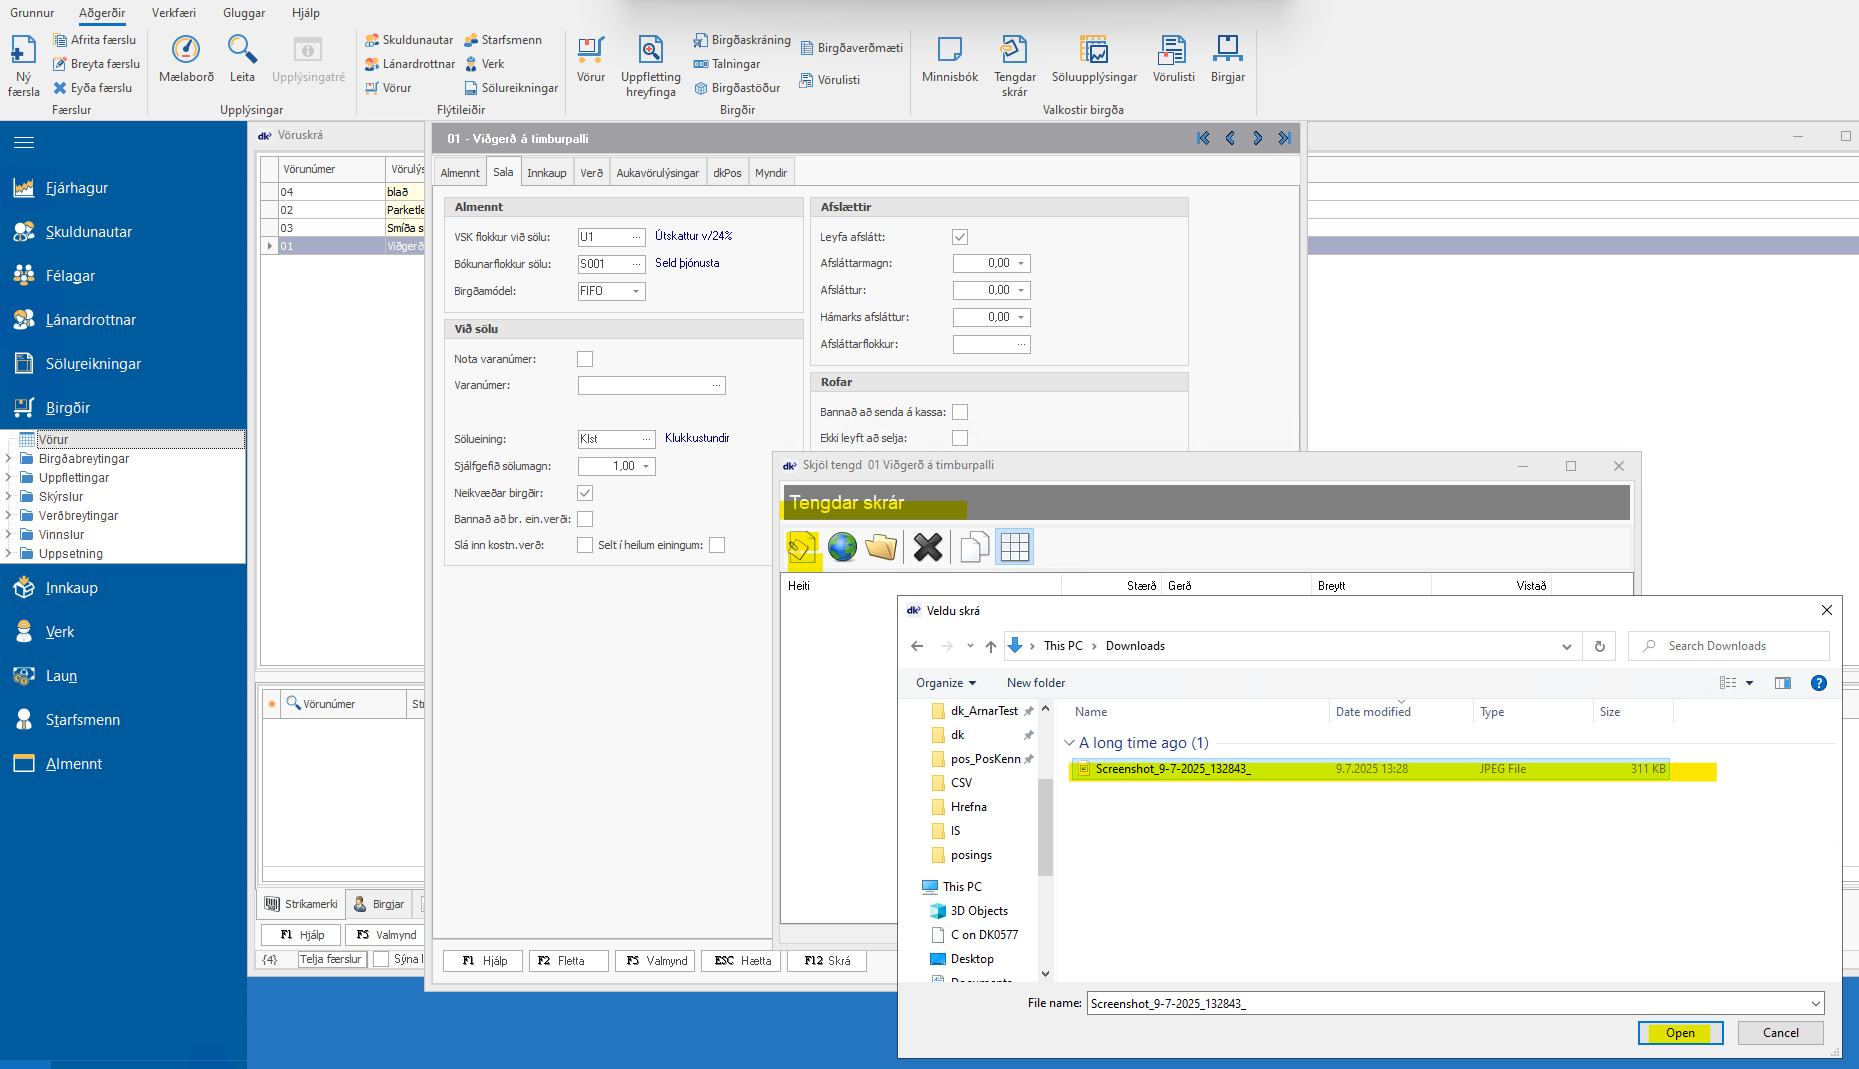Click the Open button
Screen dimensions: 1859x1069
(1680, 1033)
